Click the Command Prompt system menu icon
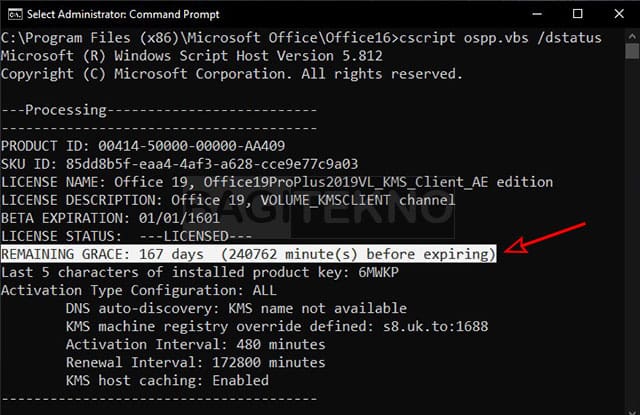The image size is (640, 415). [15, 14]
